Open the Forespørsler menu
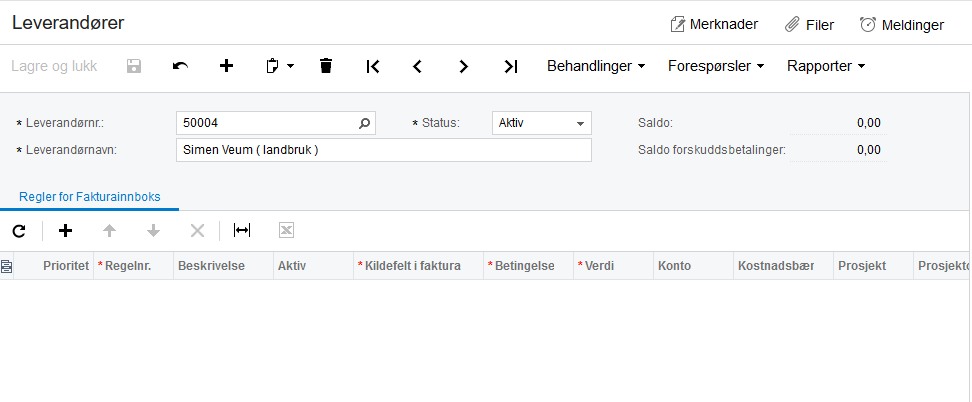The height and width of the screenshot is (402, 972). point(716,66)
